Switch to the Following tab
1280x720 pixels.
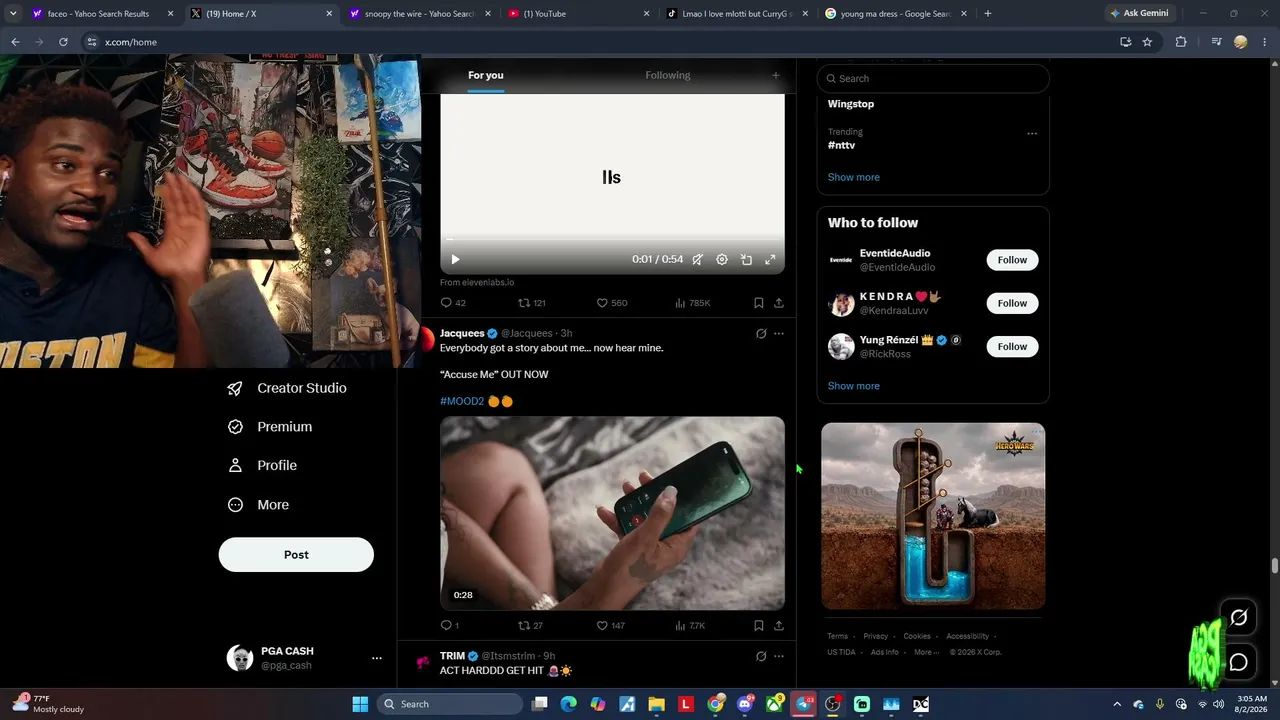click(x=668, y=75)
